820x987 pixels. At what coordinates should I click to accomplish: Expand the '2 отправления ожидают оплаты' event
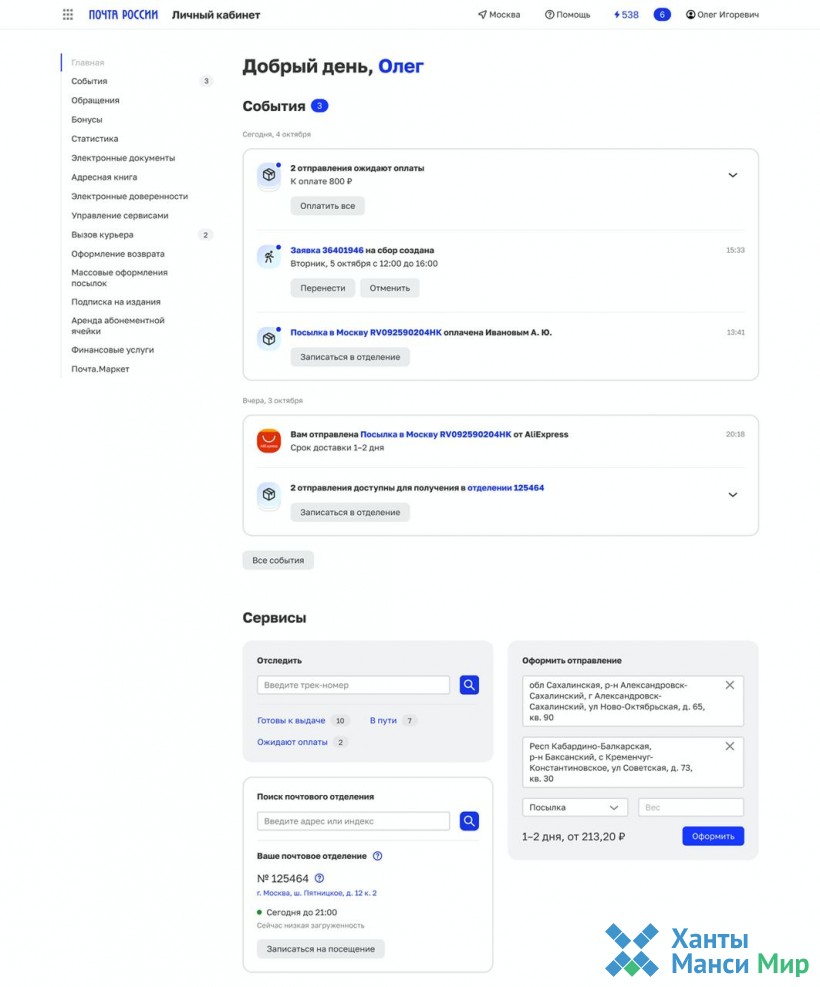pyautogui.click(x=732, y=175)
